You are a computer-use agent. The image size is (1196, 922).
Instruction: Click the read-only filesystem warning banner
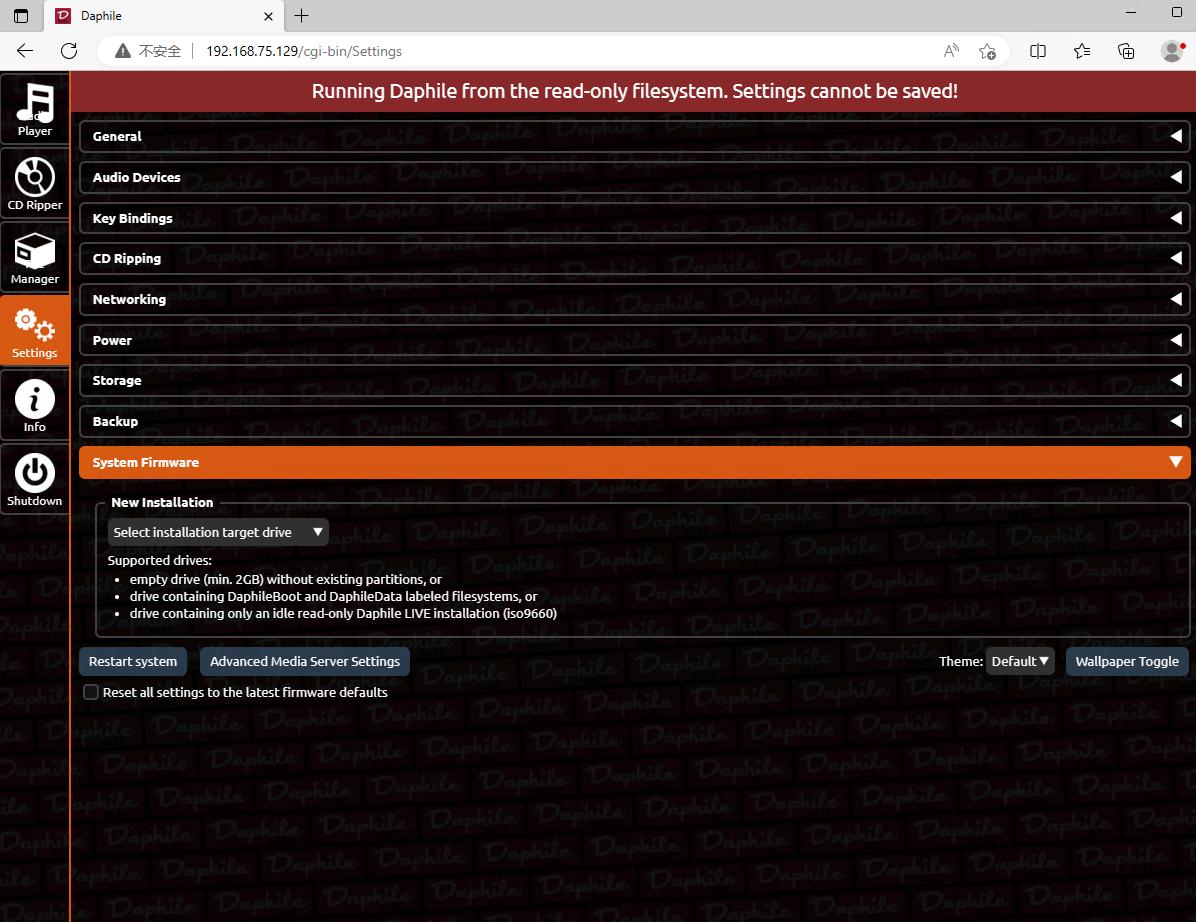pyautogui.click(x=634, y=92)
